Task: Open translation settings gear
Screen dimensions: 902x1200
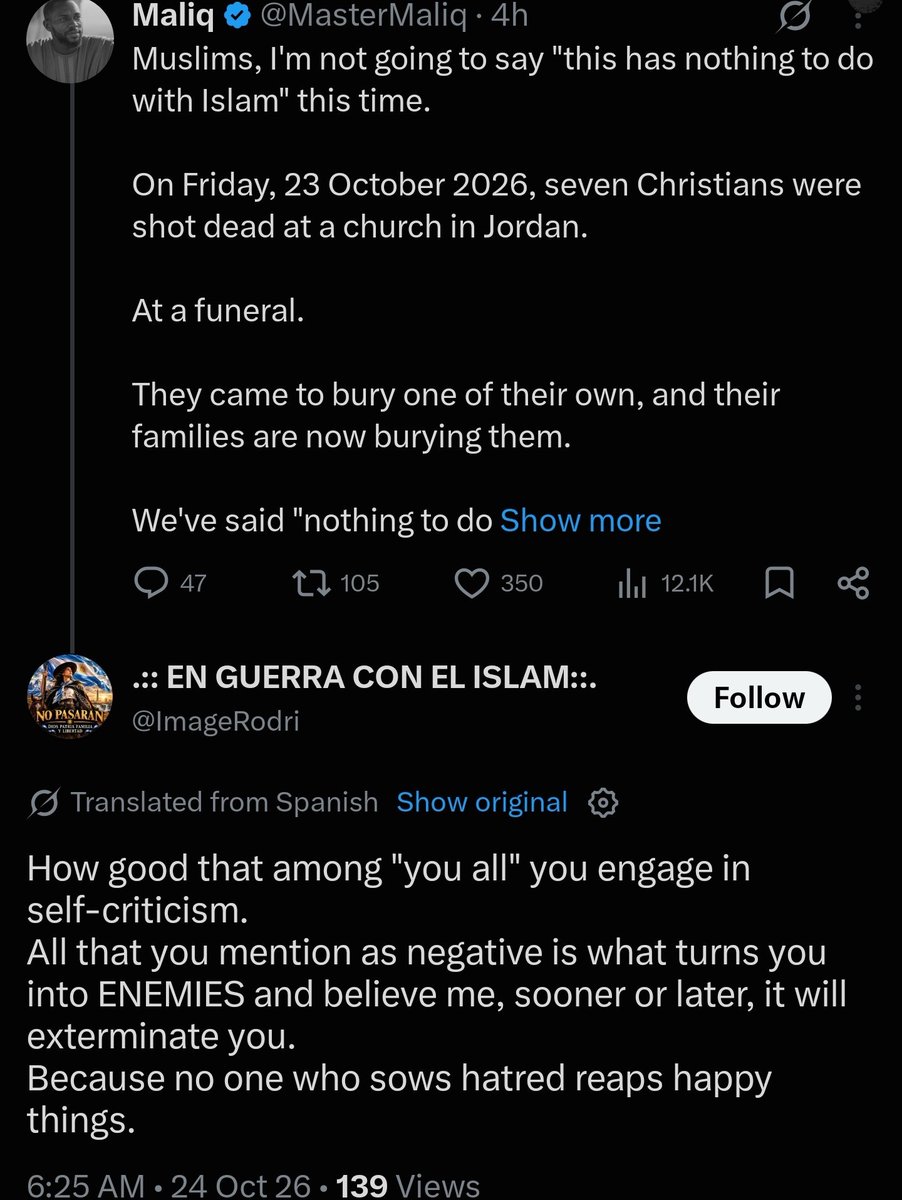Action: pyautogui.click(x=604, y=802)
